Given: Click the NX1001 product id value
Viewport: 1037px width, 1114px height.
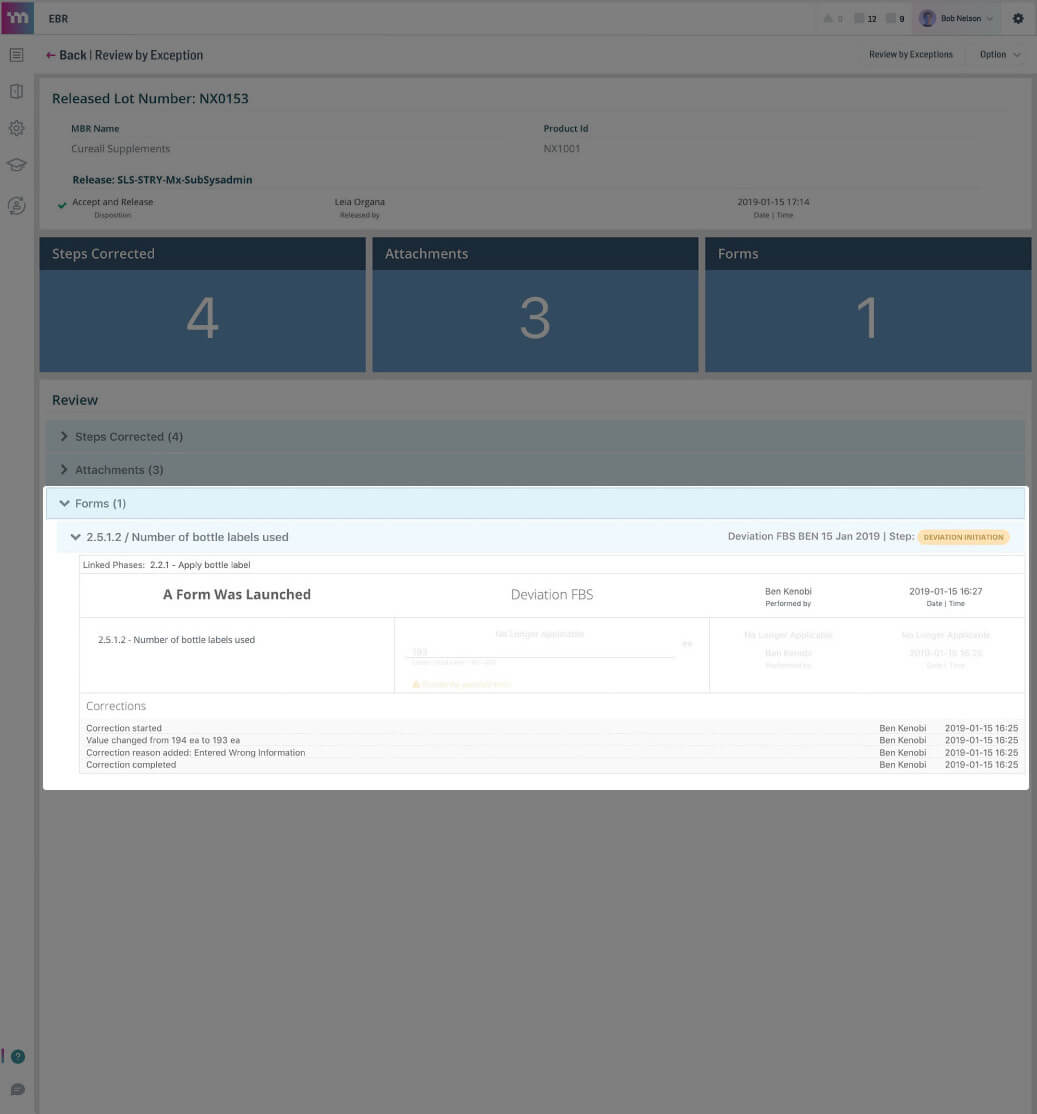Looking at the screenshot, I should (562, 148).
